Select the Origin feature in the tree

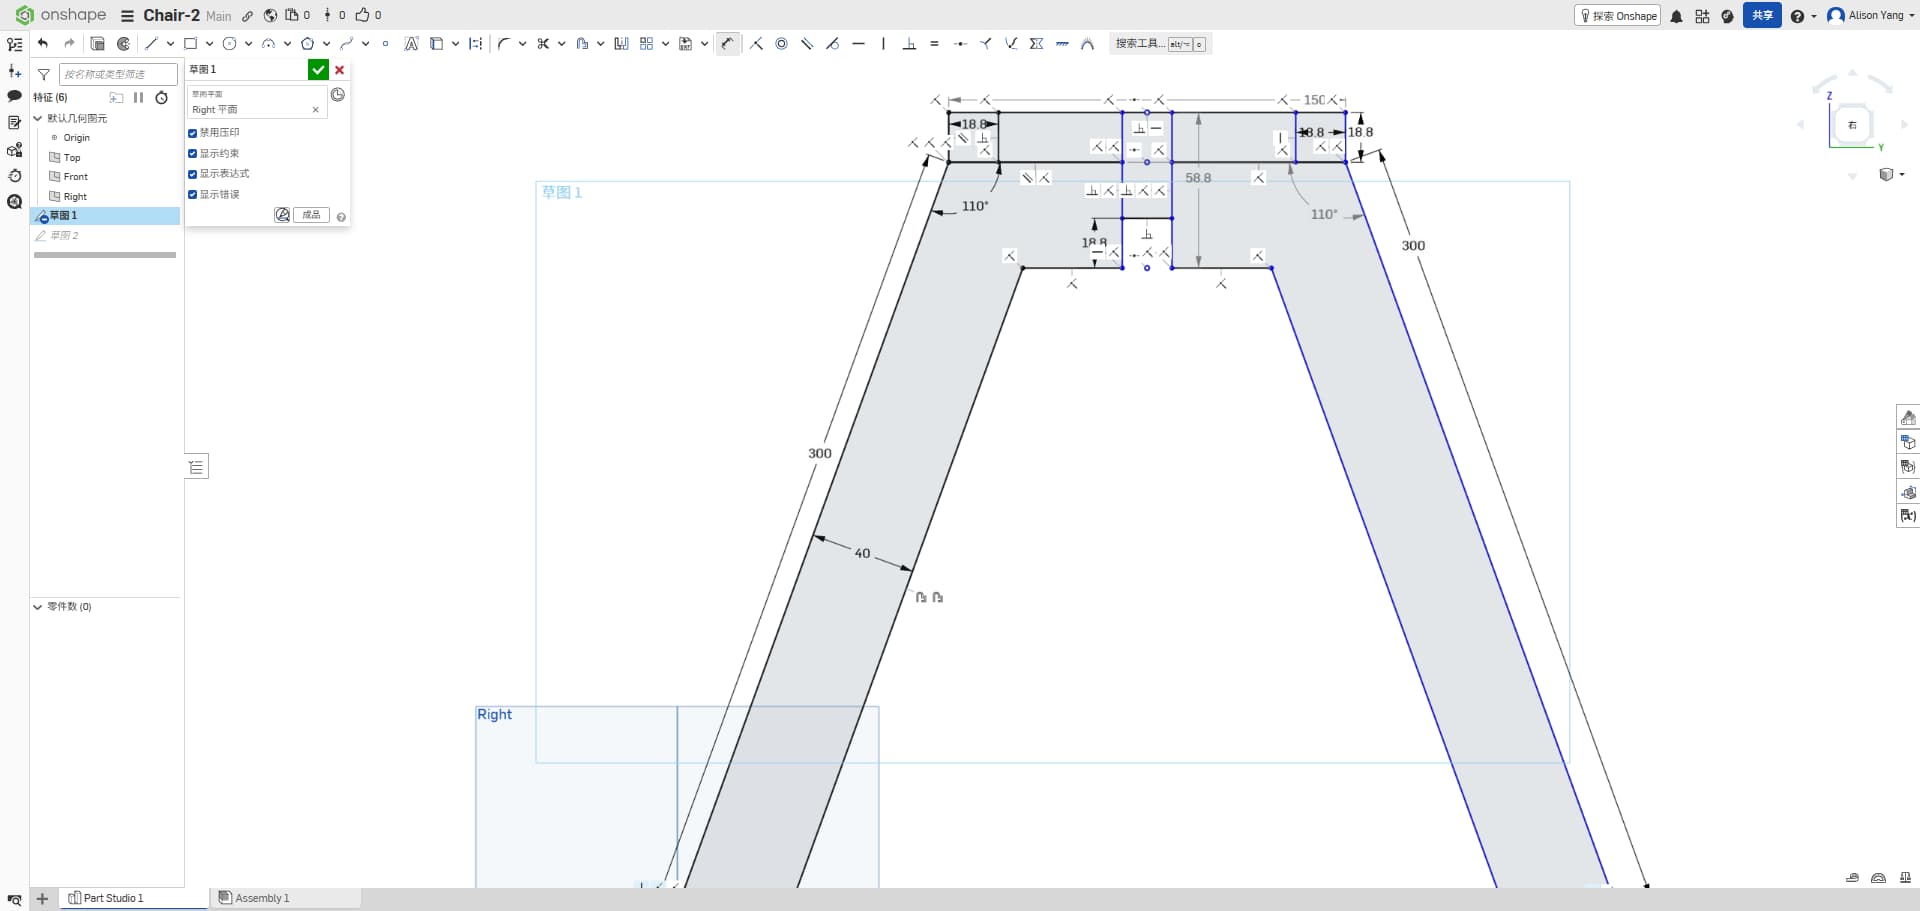point(76,138)
